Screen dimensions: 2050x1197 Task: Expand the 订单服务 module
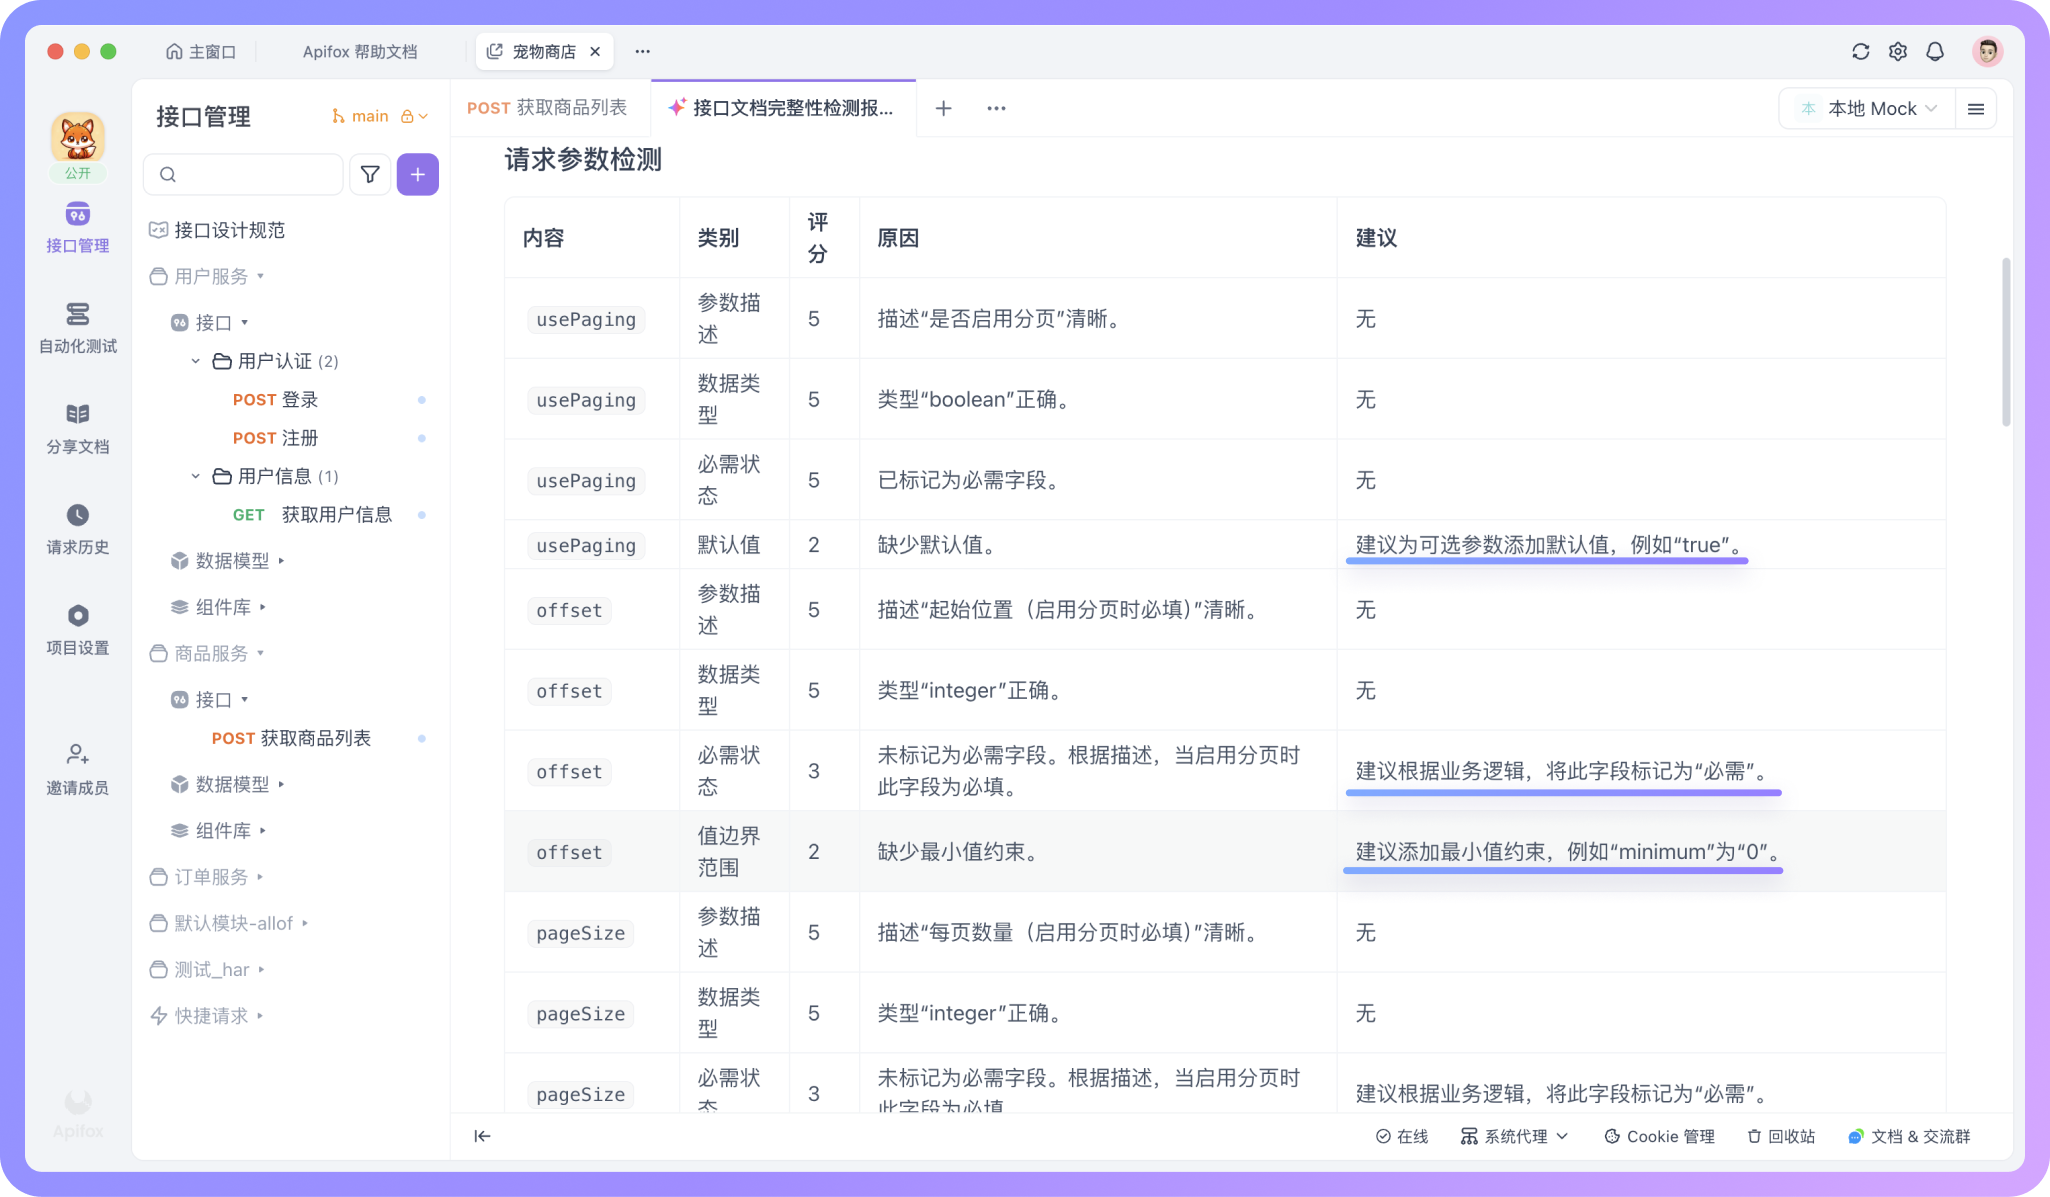(x=210, y=877)
